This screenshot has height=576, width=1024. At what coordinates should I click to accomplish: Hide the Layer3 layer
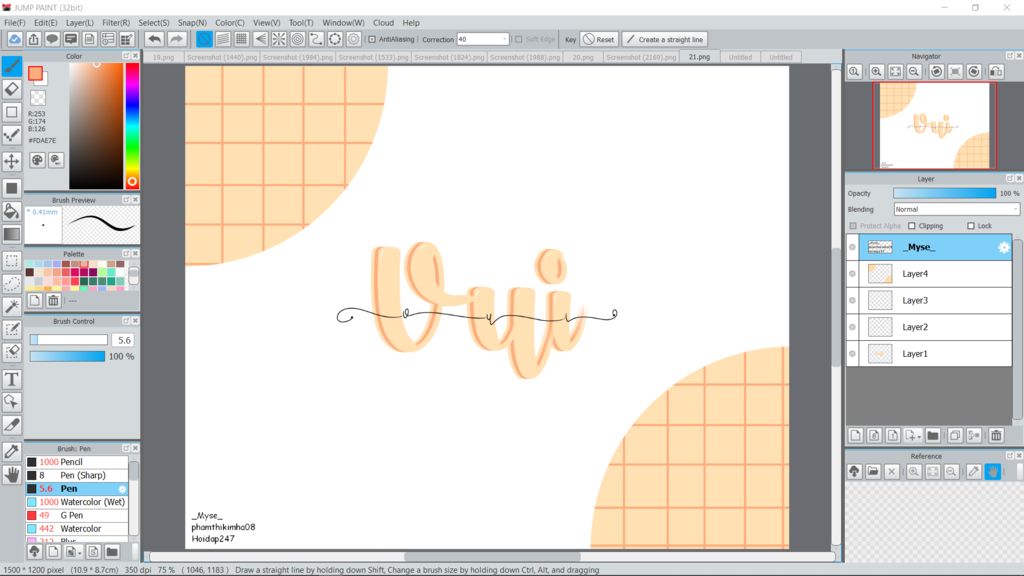tap(852, 300)
